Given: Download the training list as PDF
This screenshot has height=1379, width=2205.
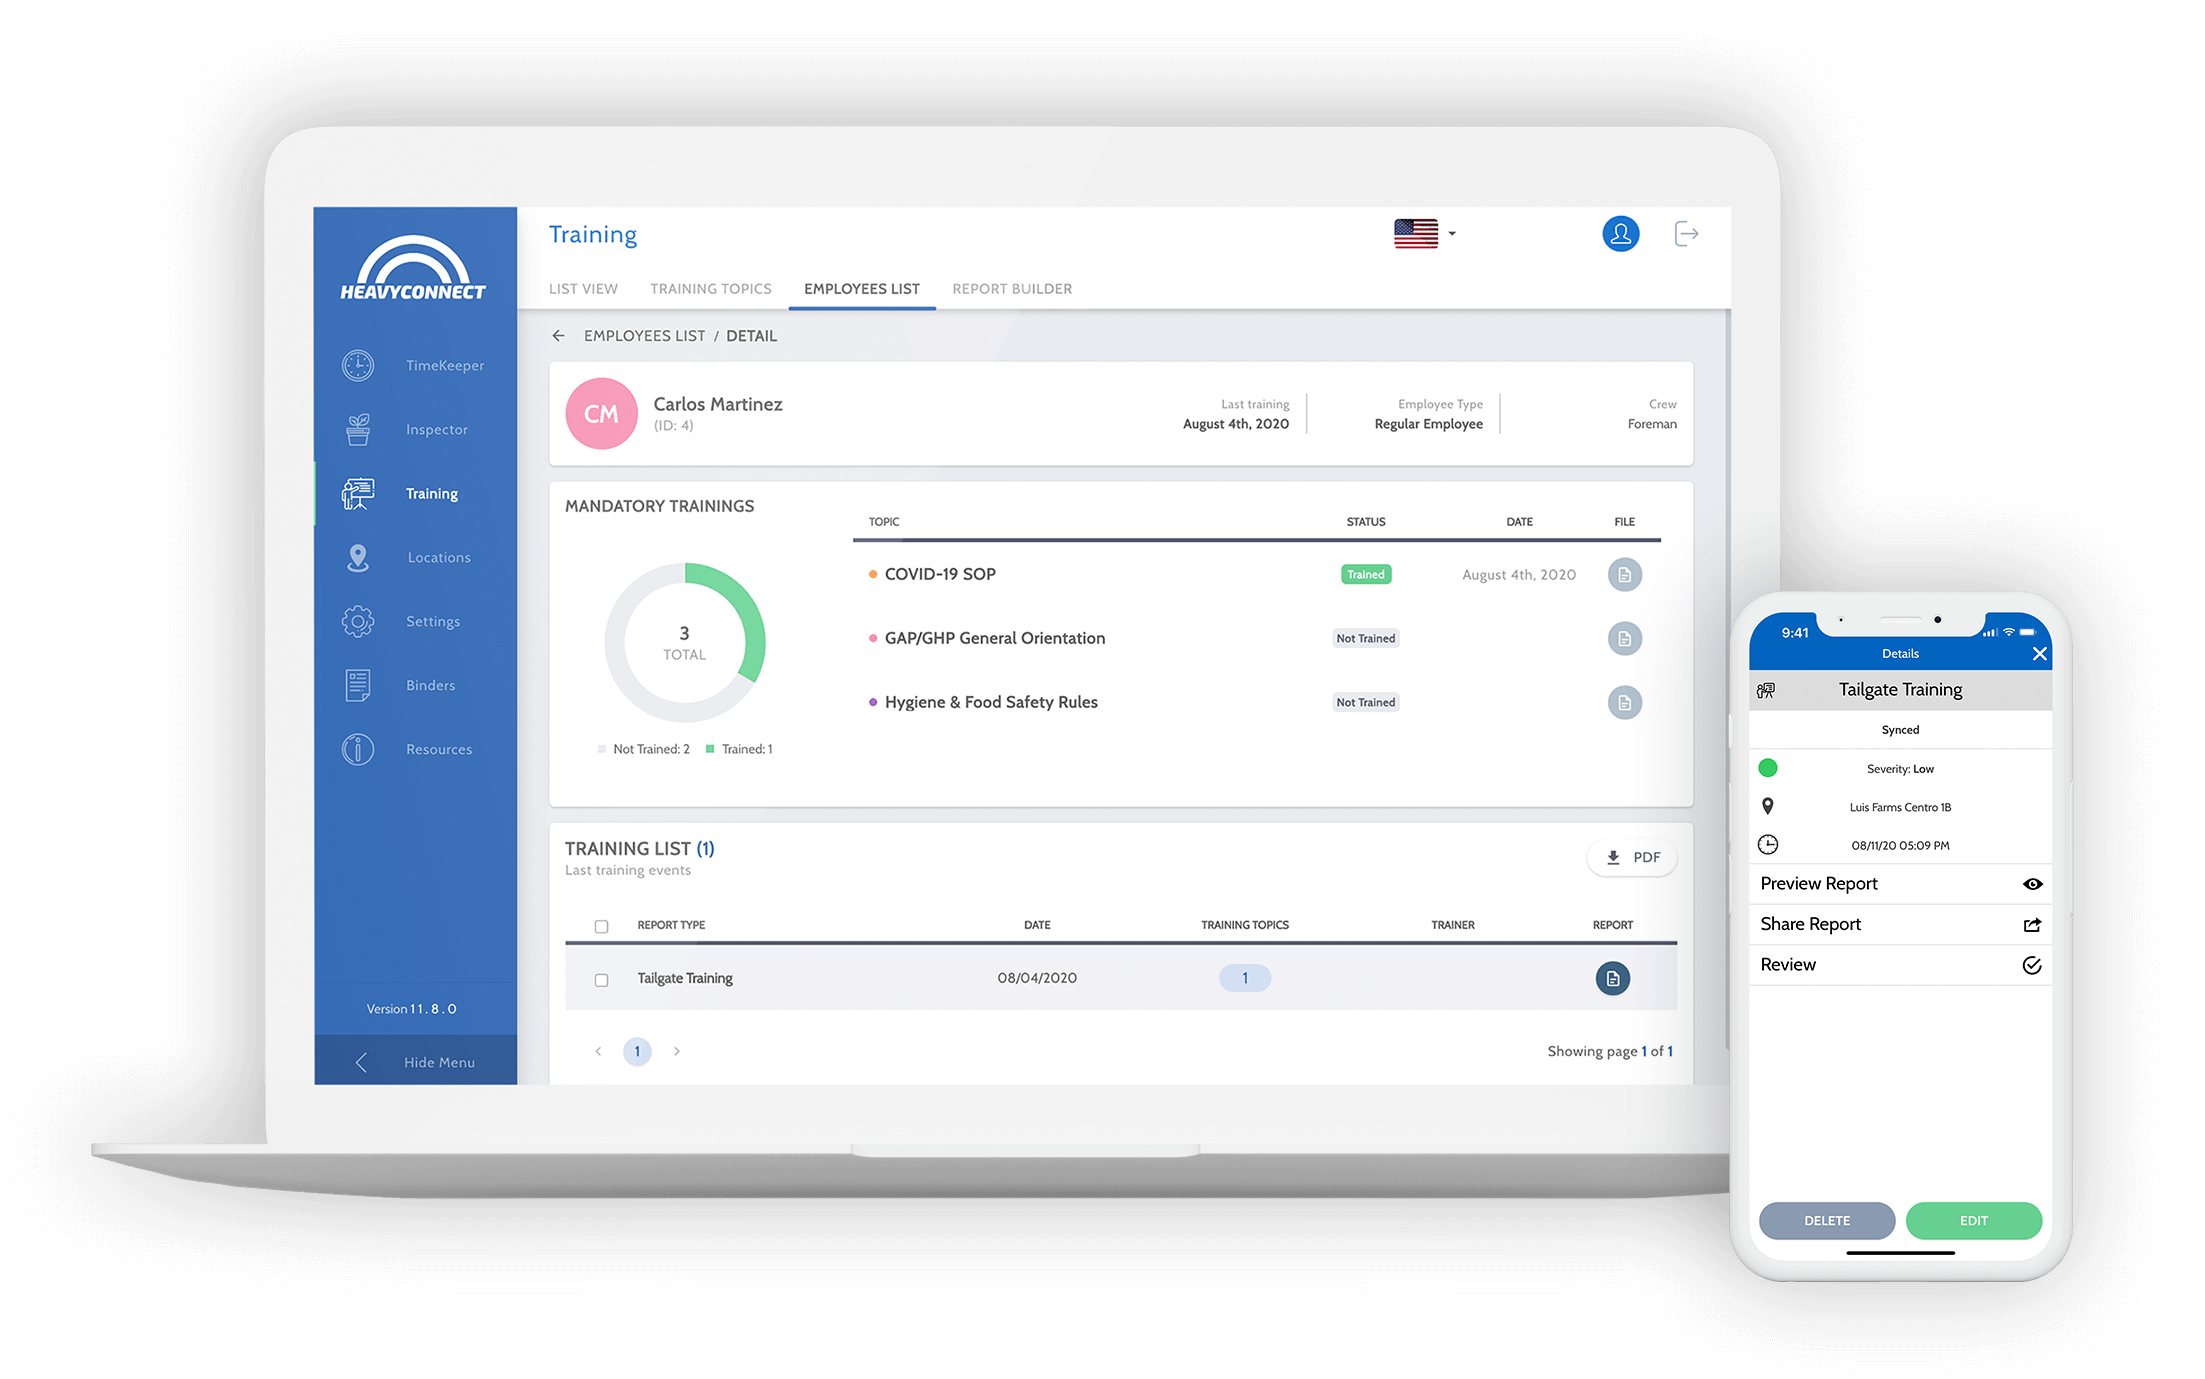Looking at the screenshot, I should (1631, 858).
